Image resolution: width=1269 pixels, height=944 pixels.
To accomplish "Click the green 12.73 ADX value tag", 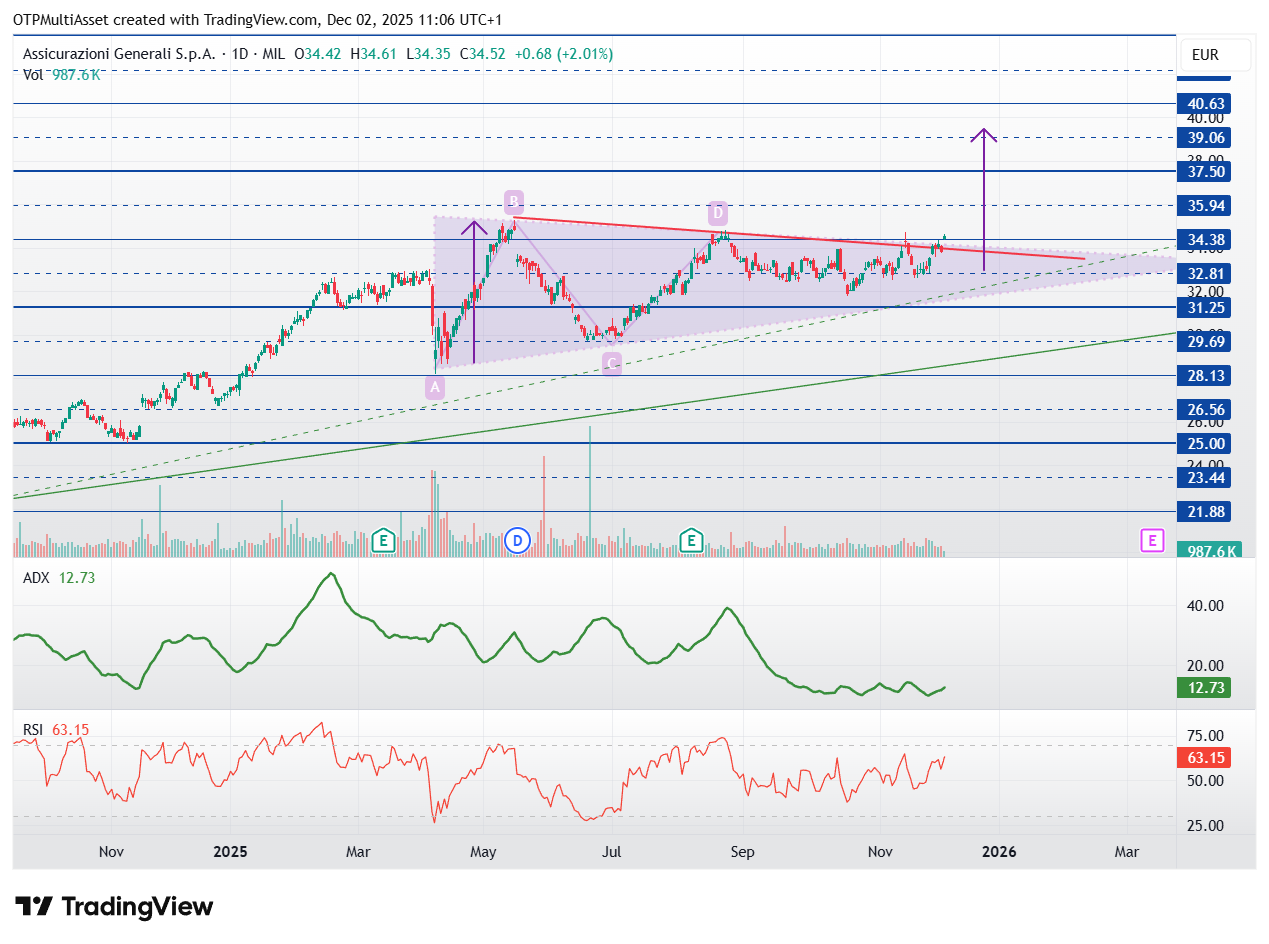I will (x=1203, y=687).
